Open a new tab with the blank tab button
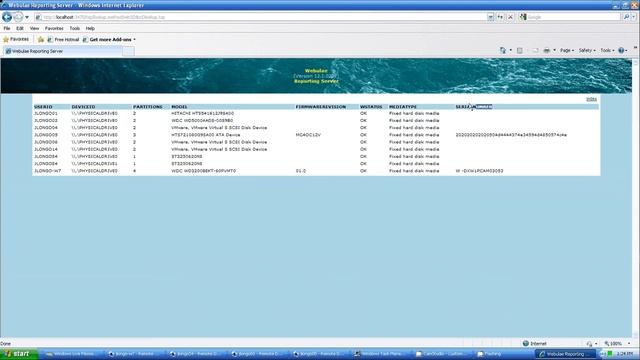The height and width of the screenshot is (360, 640). click(x=128, y=51)
